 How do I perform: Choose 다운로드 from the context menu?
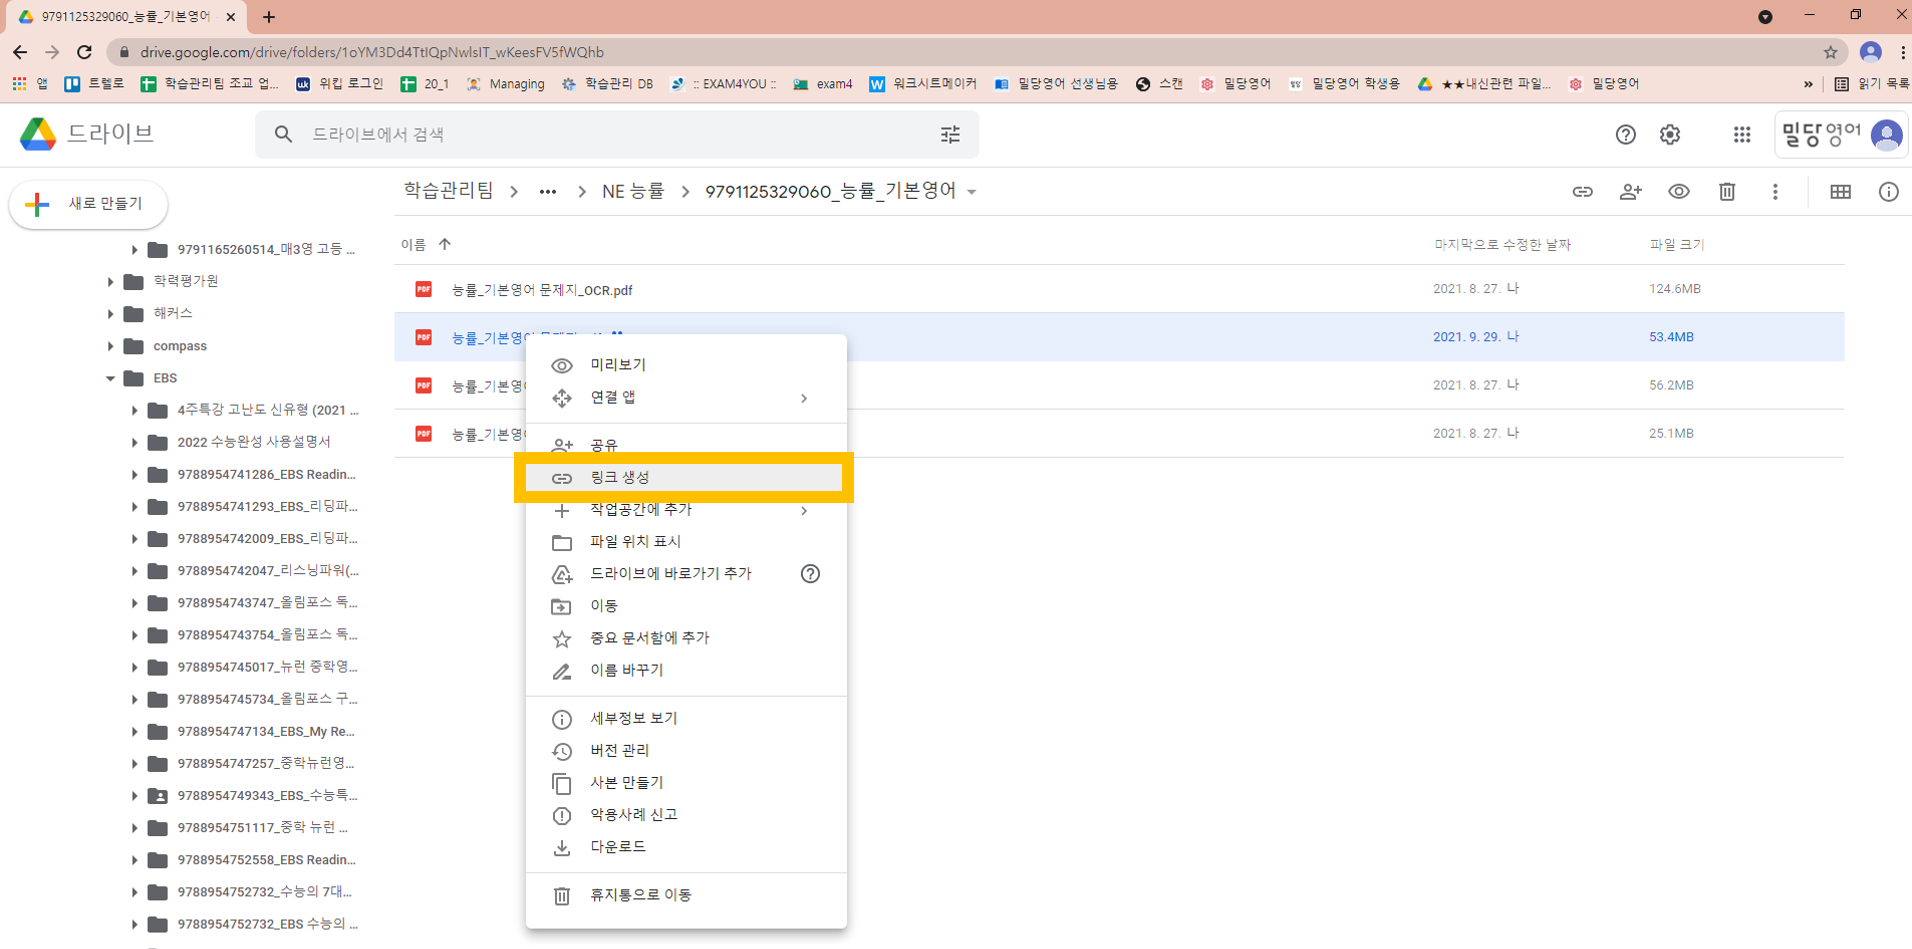click(x=686, y=847)
